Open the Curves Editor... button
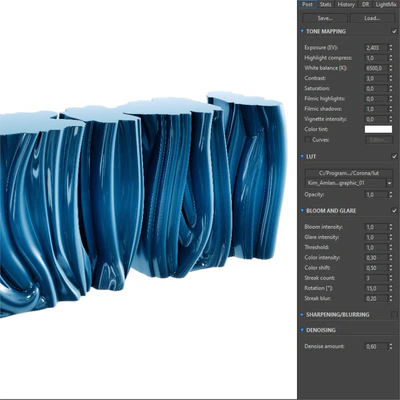This screenshot has width=400, height=400. pos(379,140)
